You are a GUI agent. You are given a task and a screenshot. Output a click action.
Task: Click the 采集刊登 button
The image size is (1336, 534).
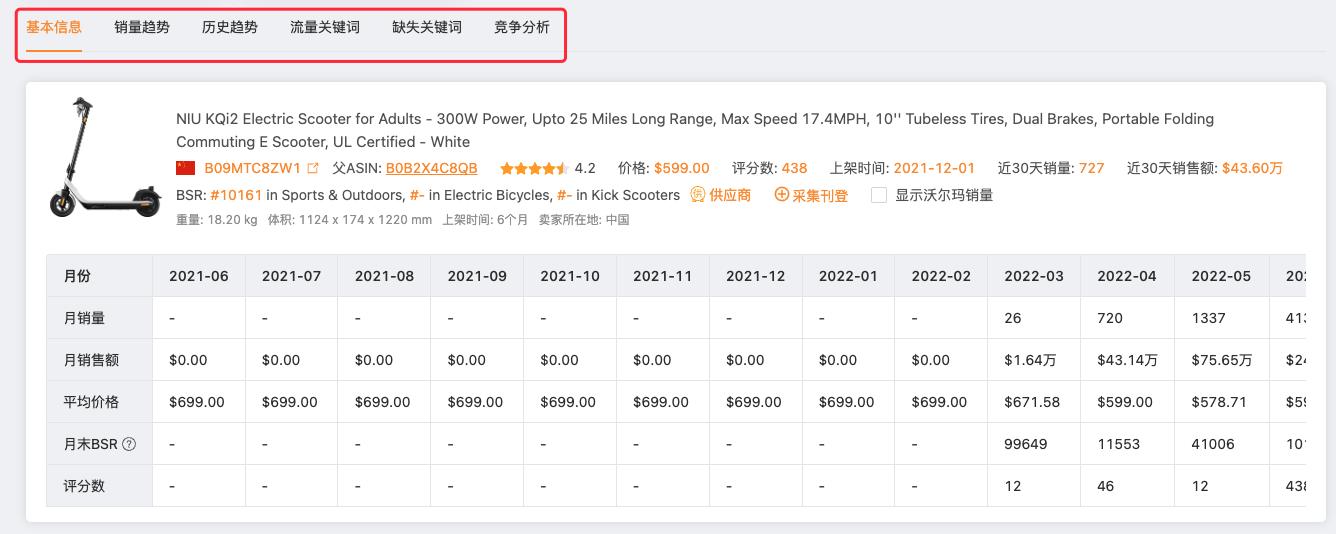tap(811, 195)
